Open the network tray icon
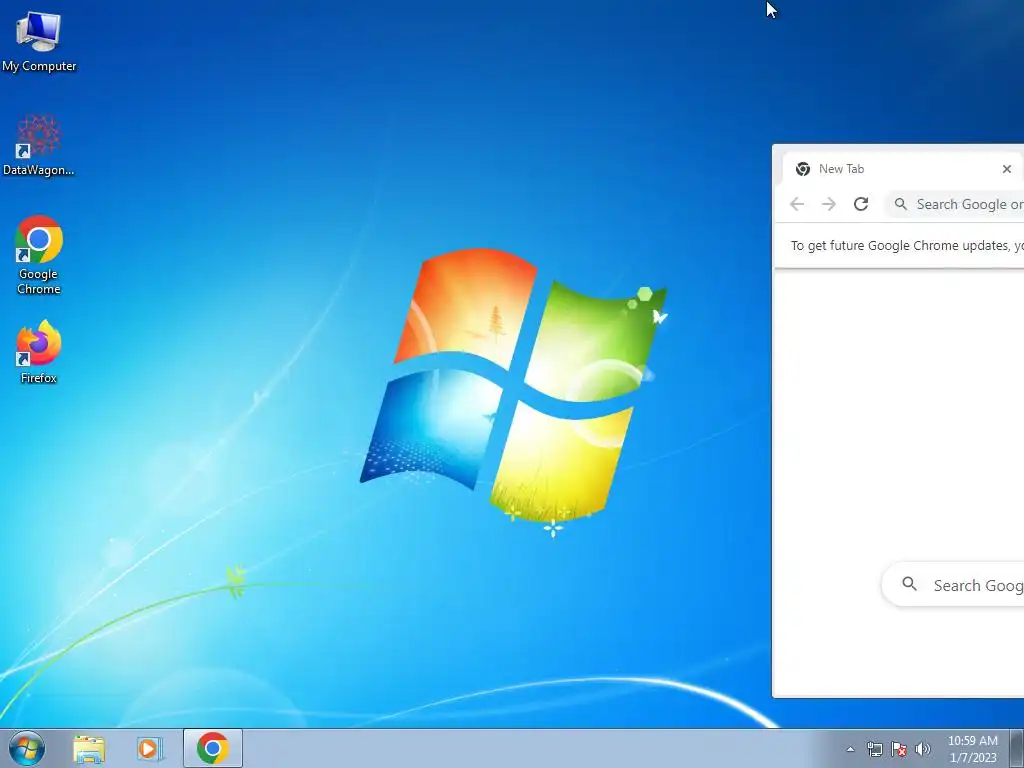Image resolution: width=1024 pixels, height=768 pixels. (x=874, y=749)
